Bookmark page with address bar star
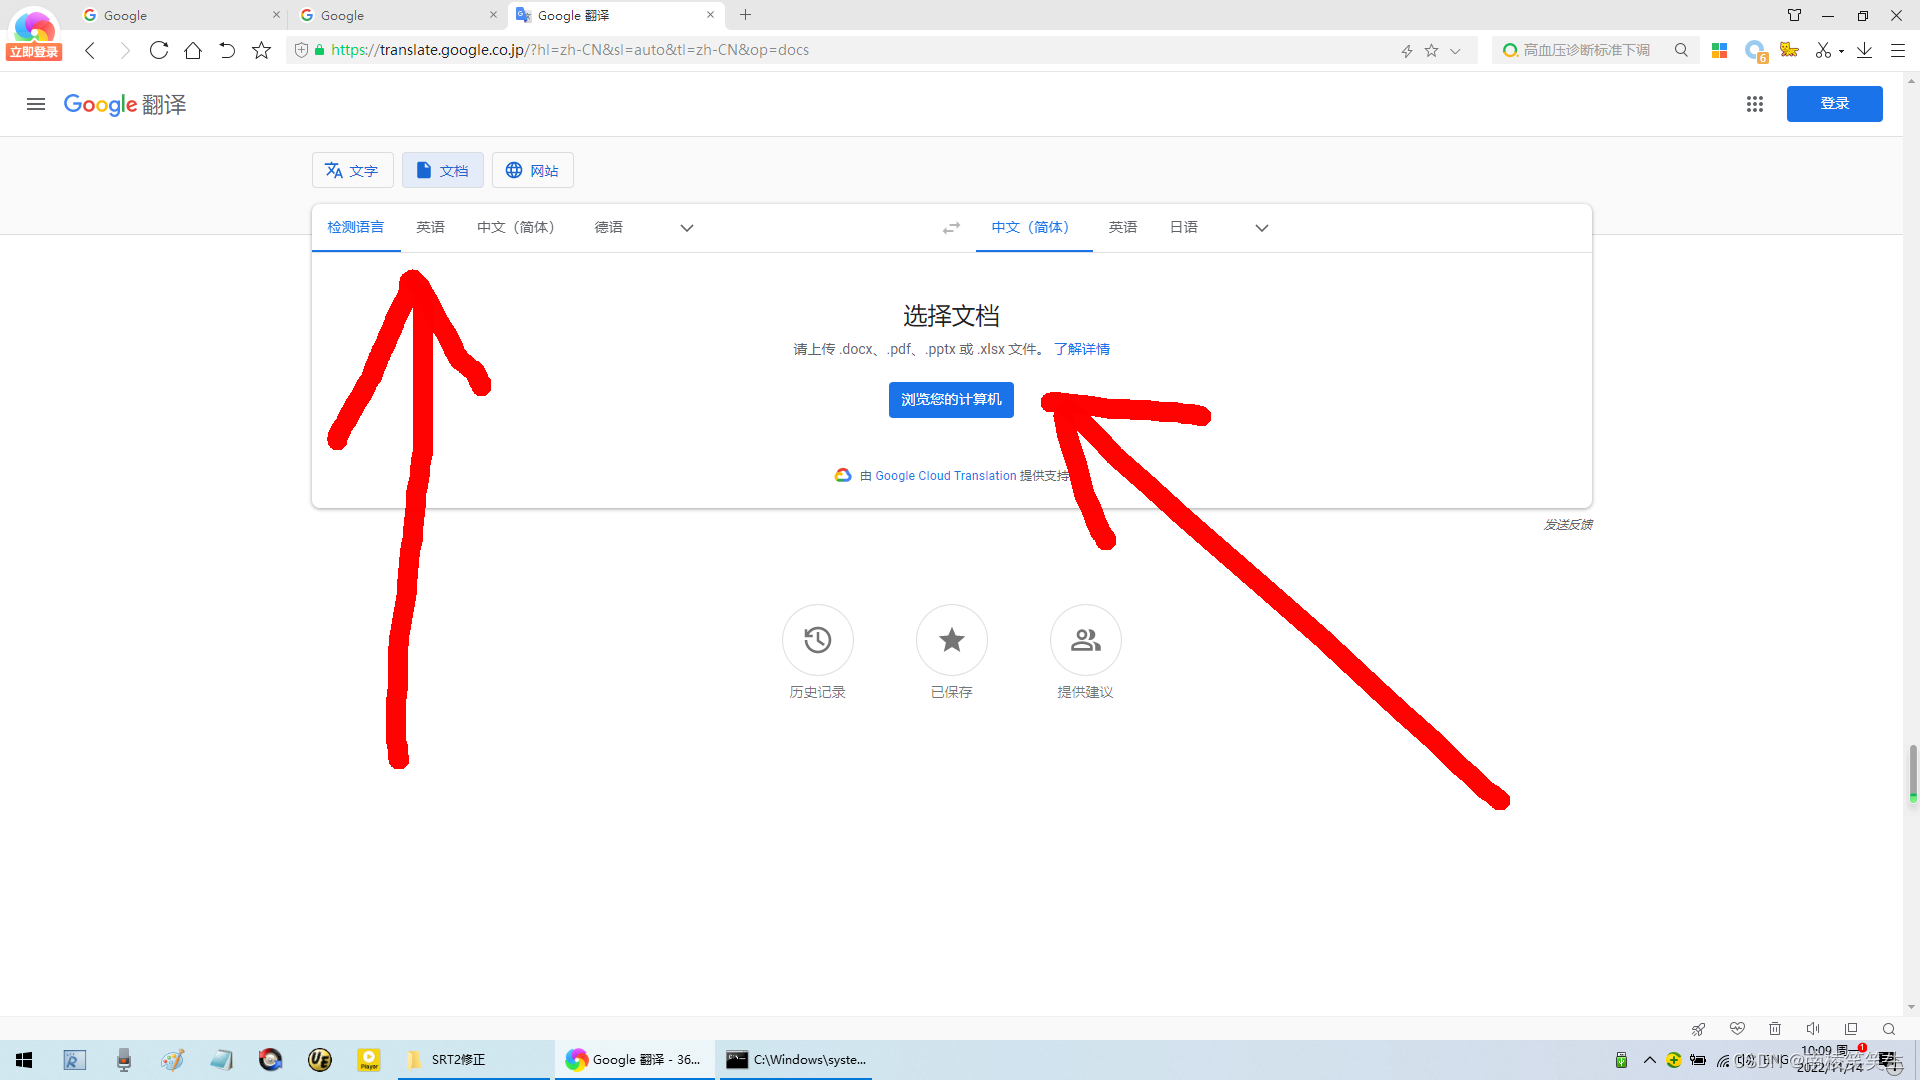 [1431, 50]
